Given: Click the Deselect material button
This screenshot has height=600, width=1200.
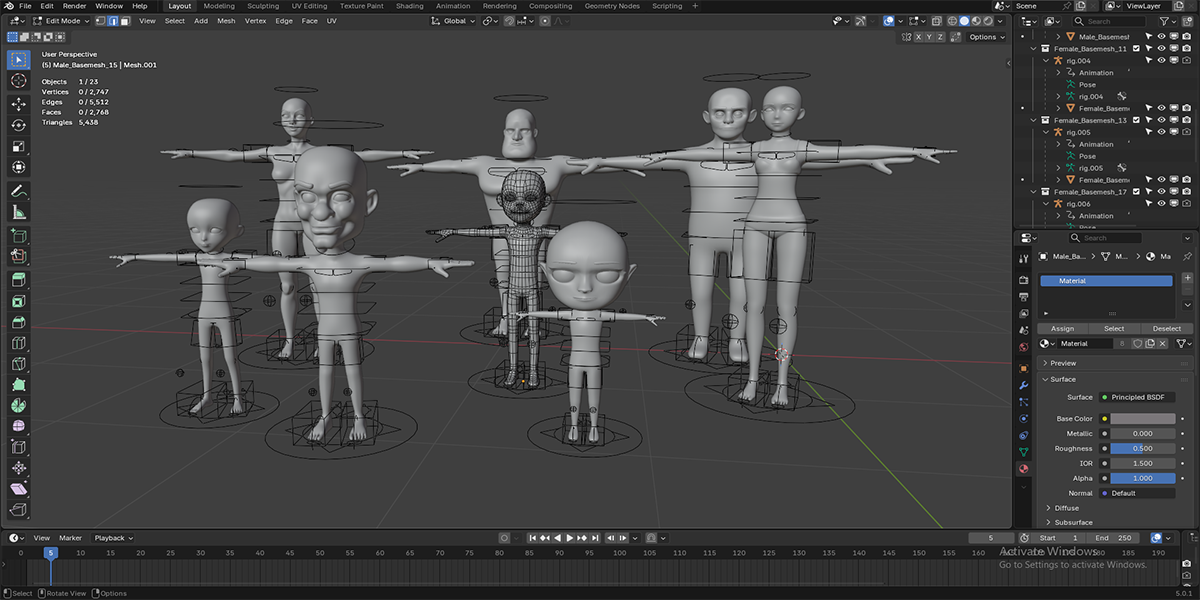Looking at the screenshot, I should [x=1167, y=328].
